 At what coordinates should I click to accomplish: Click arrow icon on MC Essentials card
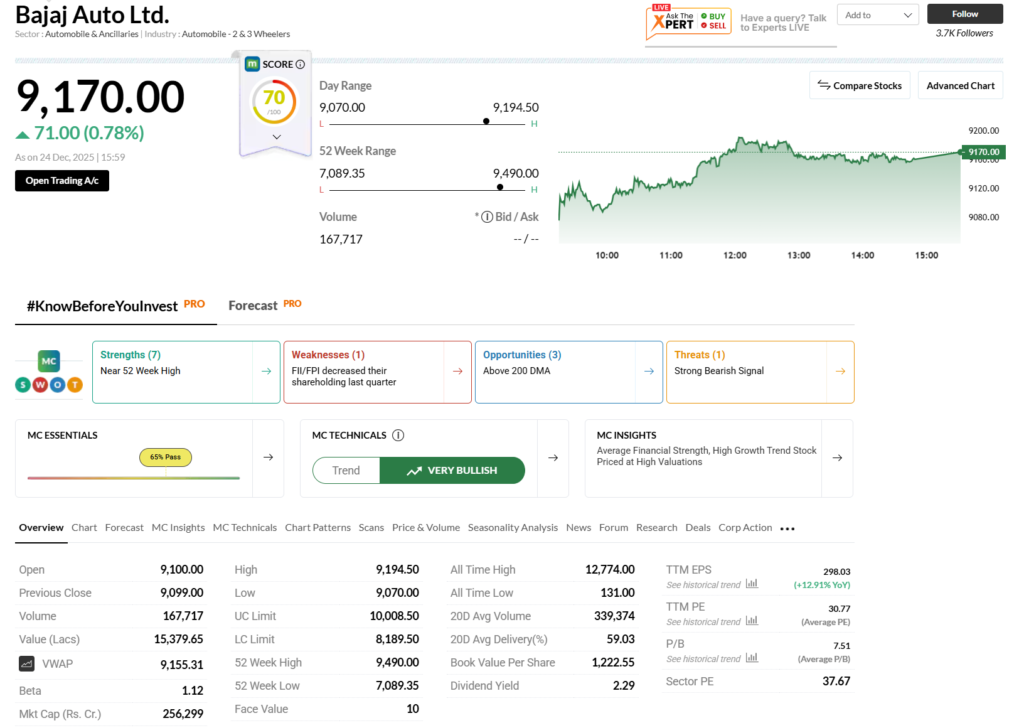point(268,457)
